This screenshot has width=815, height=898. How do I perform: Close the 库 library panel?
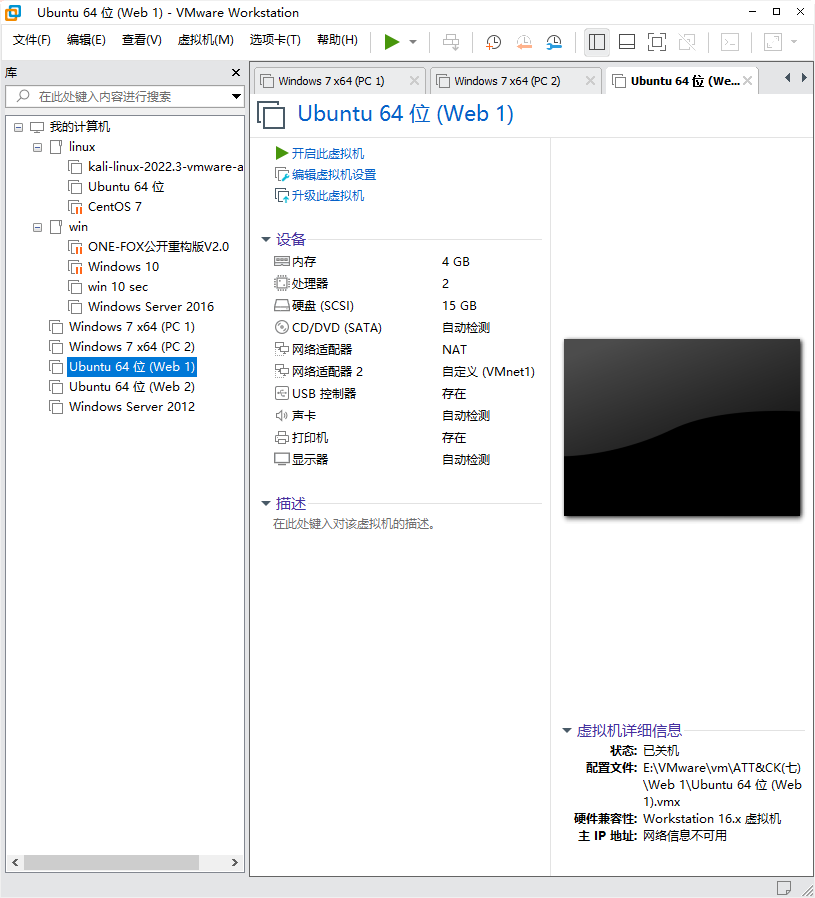236,73
